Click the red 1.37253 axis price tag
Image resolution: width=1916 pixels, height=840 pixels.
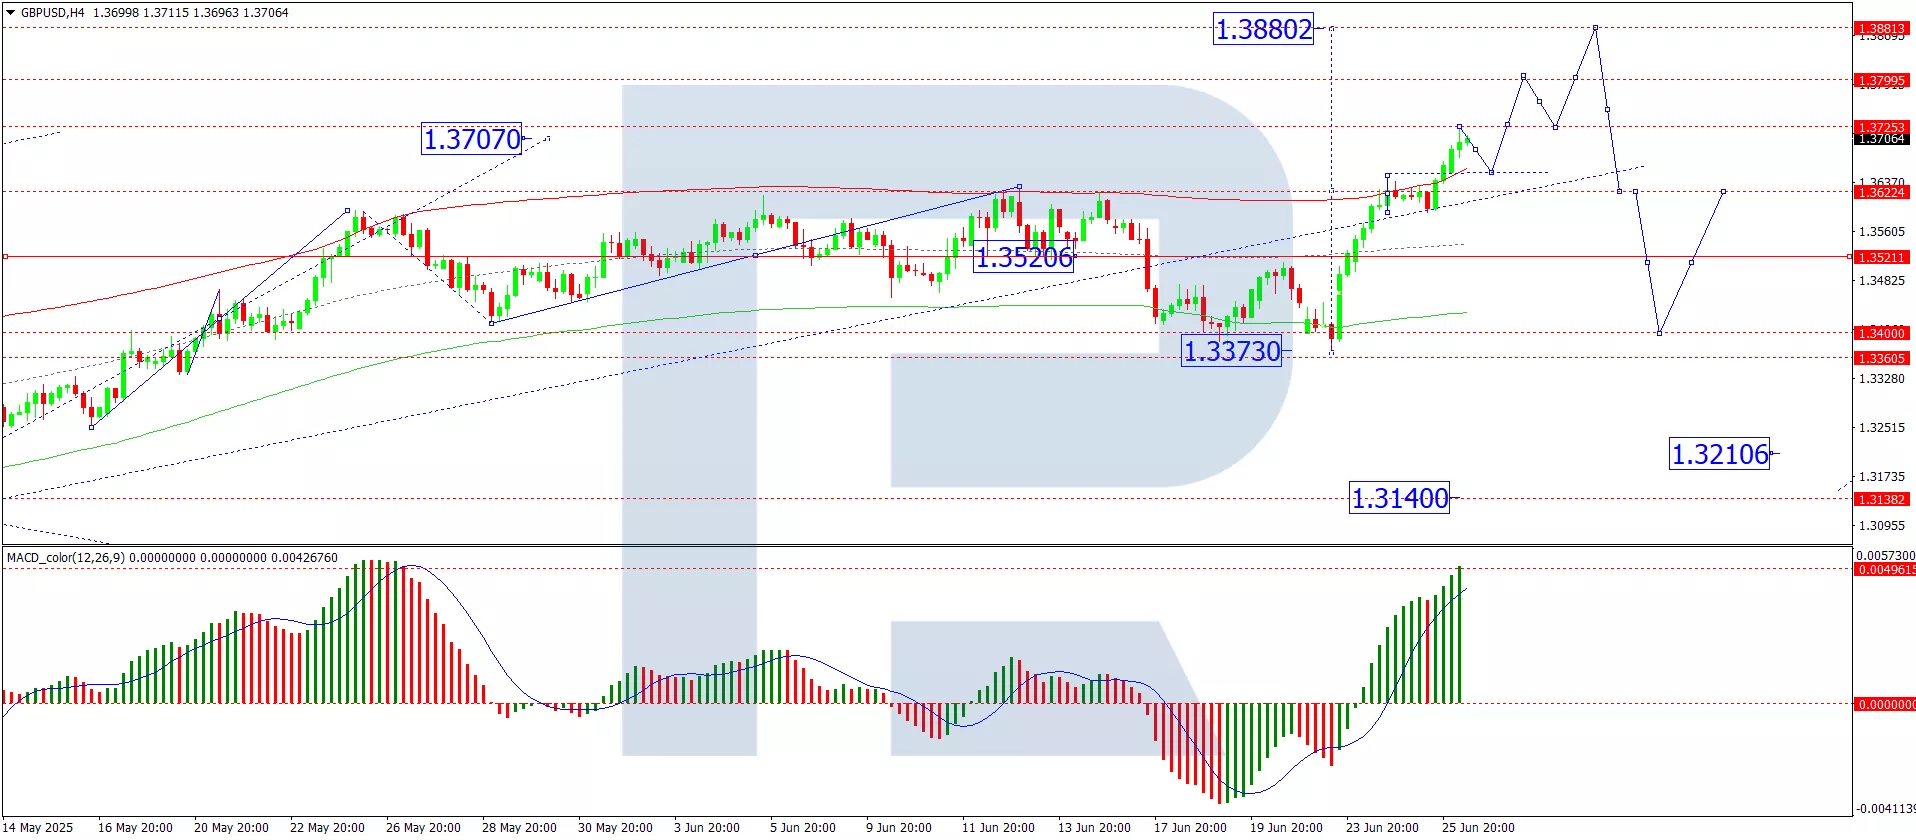tap(1881, 127)
